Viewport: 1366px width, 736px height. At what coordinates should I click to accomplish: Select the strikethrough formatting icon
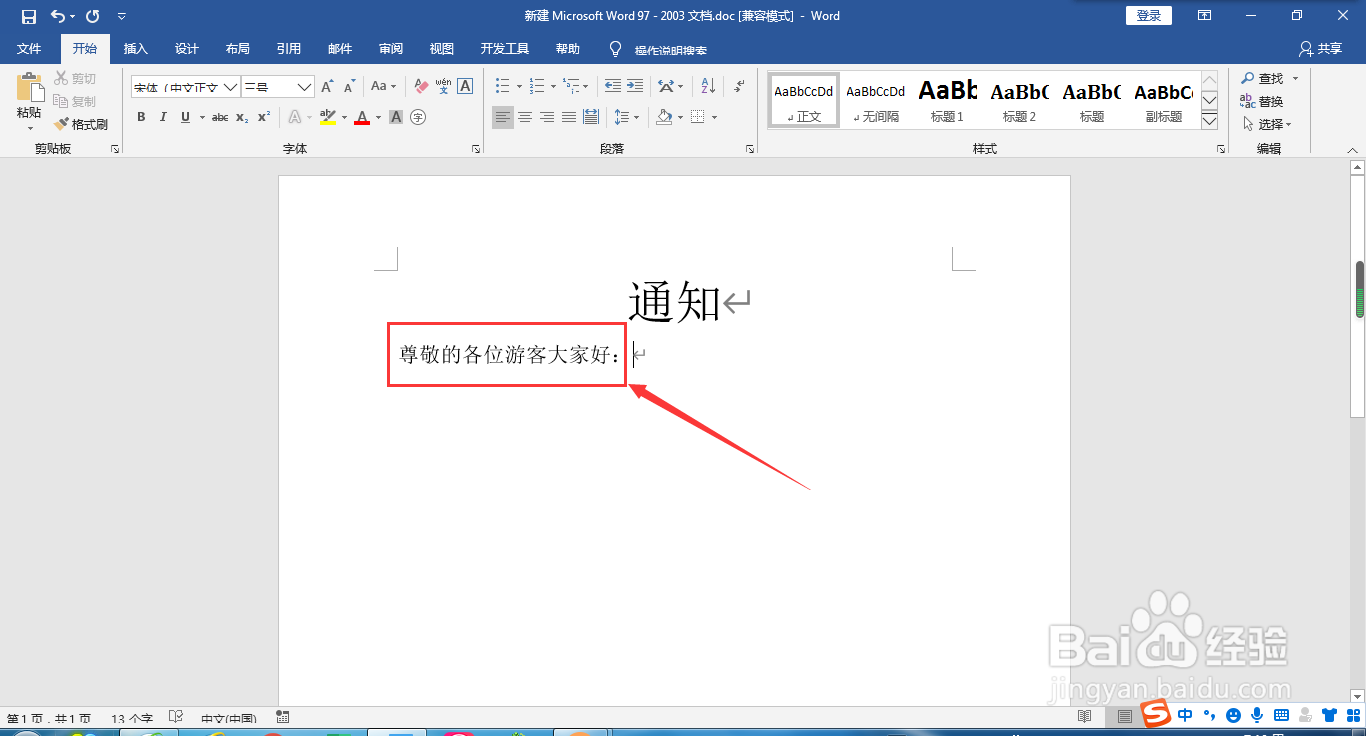coord(221,117)
